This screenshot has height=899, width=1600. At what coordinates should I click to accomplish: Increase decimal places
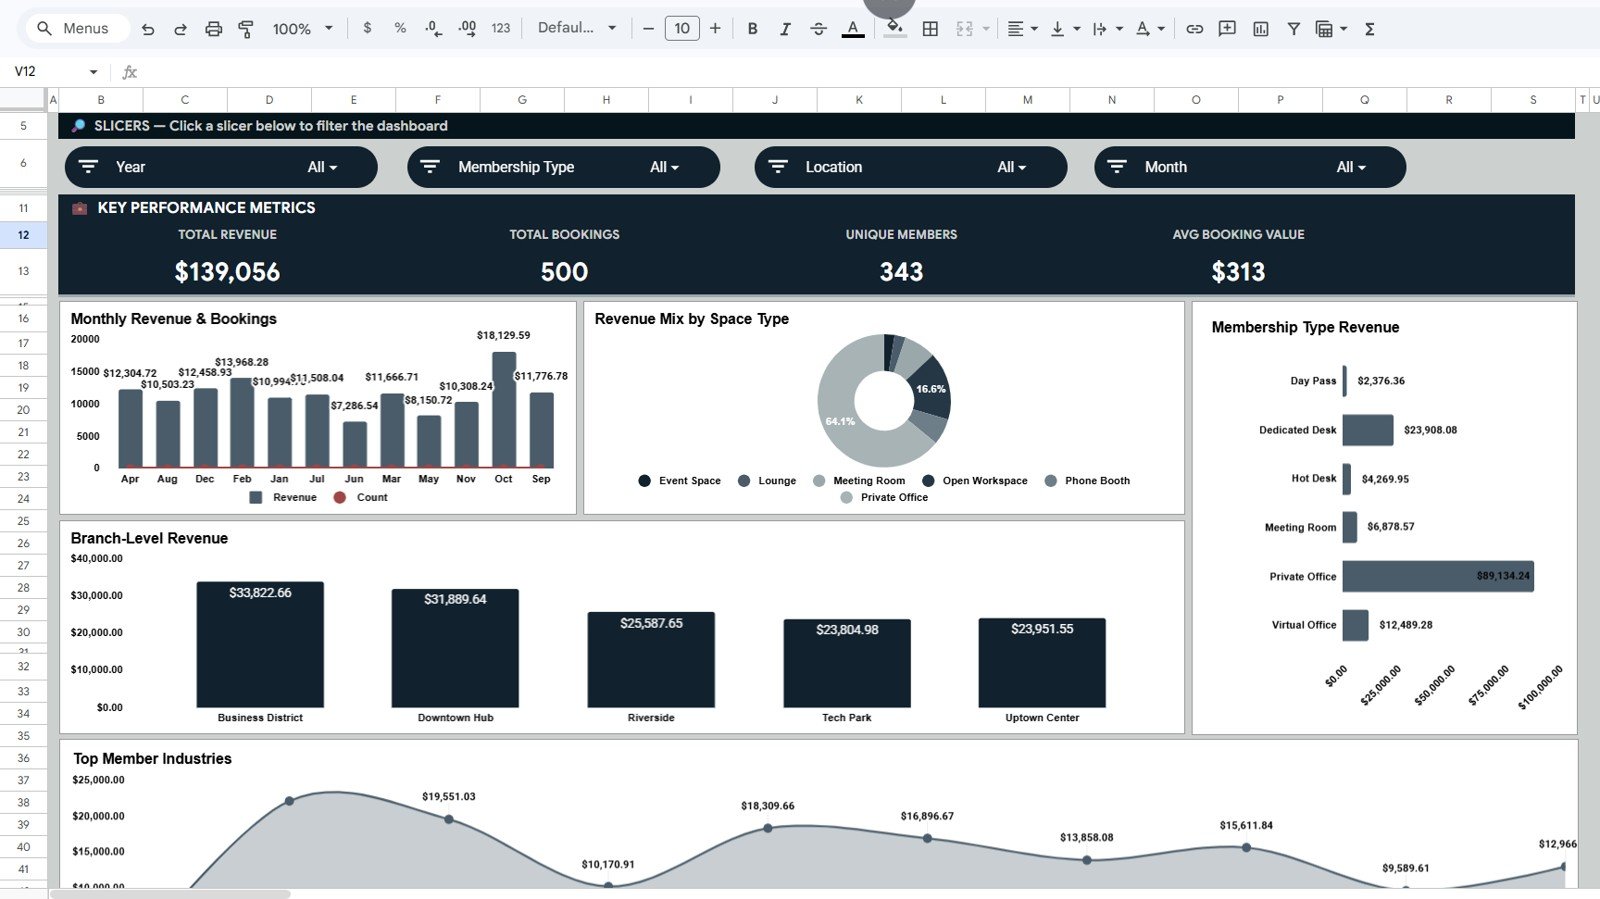(467, 28)
